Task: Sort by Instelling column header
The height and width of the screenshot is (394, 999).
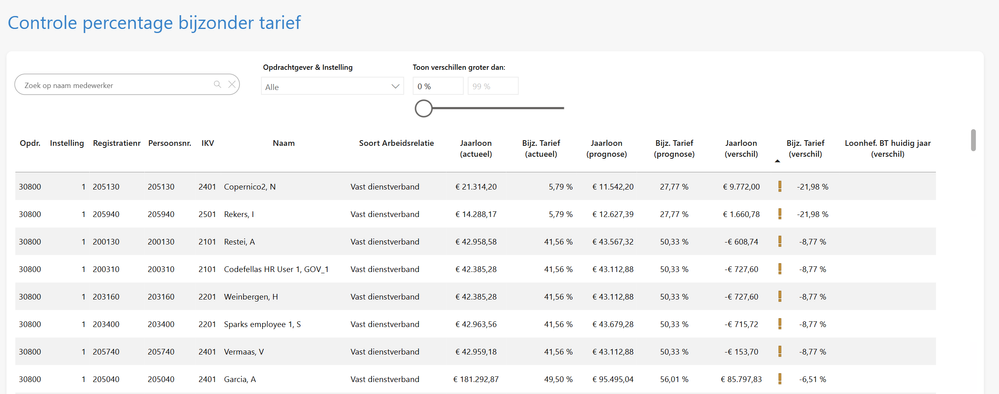Action: (x=67, y=143)
